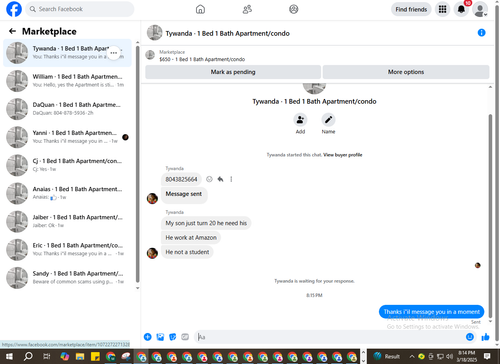Open the Anaias conversation
Image resolution: width=500 pixels, height=364 pixels.
click(x=67, y=193)
